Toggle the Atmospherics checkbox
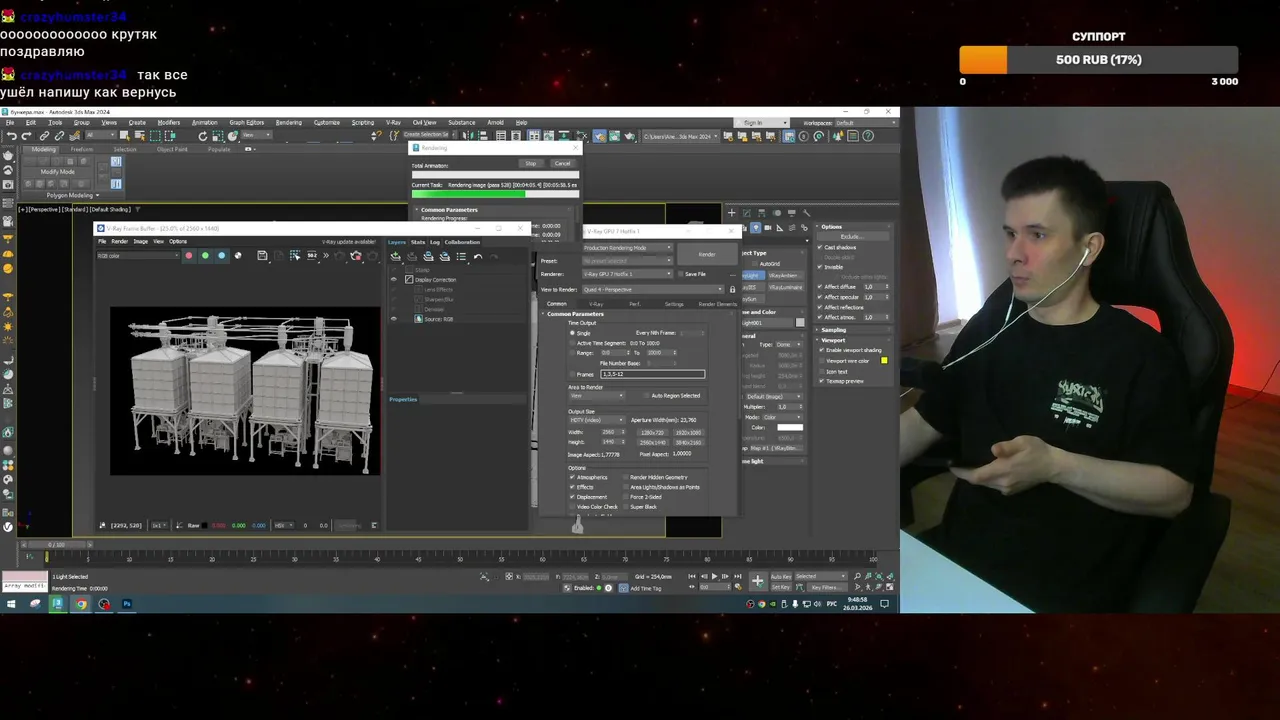Screen dimensions: 1280x720 pyautogui.click(x=572, y=477)
